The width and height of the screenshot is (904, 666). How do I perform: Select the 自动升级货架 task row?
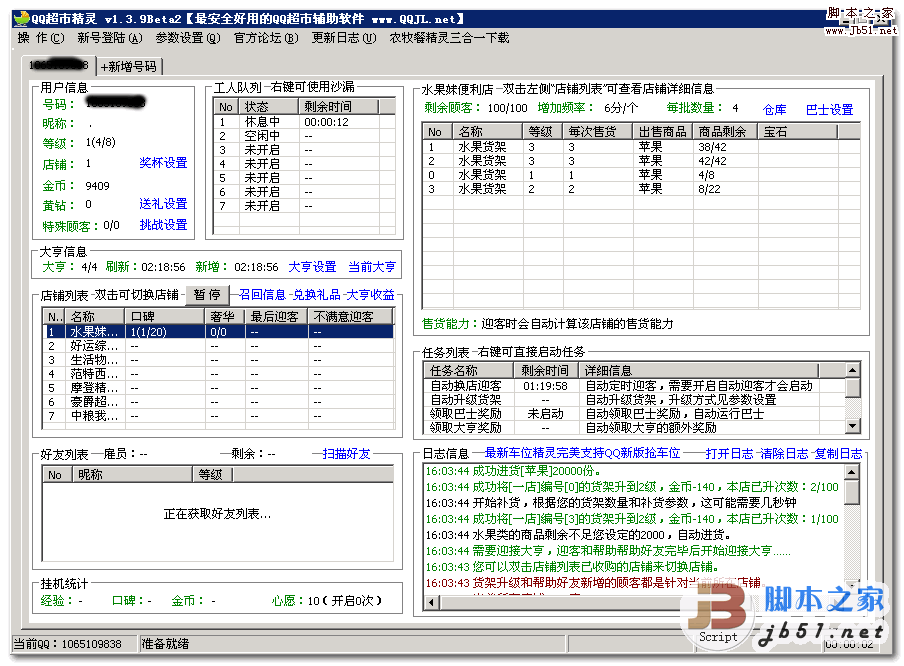635,400
